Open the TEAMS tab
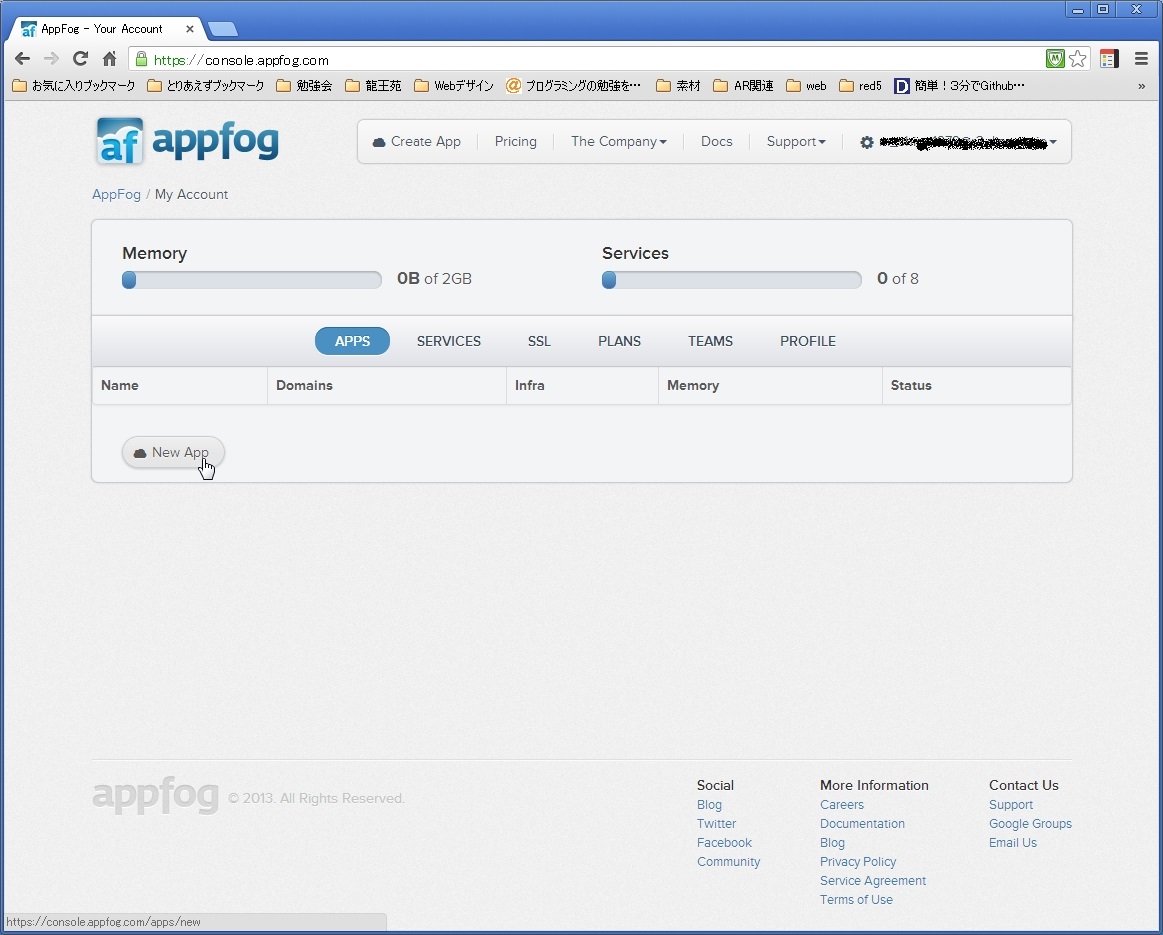 [x=711, y=341]
